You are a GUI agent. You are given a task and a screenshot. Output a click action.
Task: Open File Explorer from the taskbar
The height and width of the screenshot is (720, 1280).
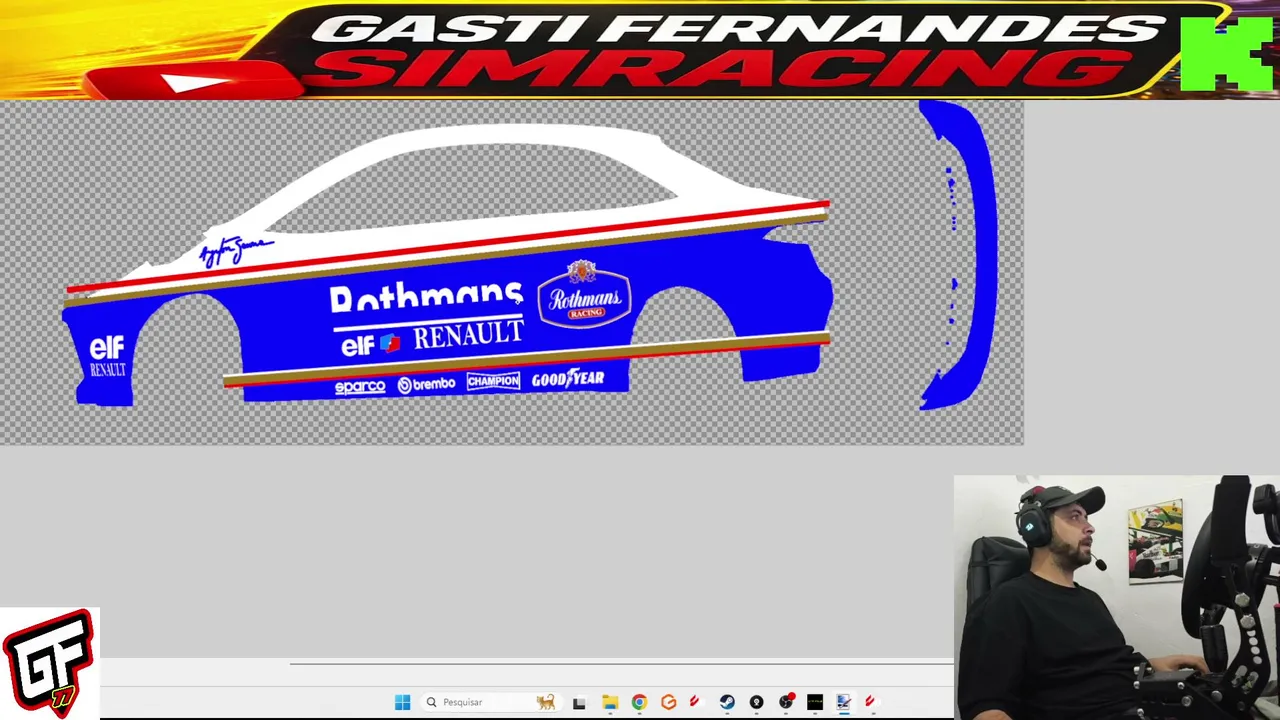[609, 702]
